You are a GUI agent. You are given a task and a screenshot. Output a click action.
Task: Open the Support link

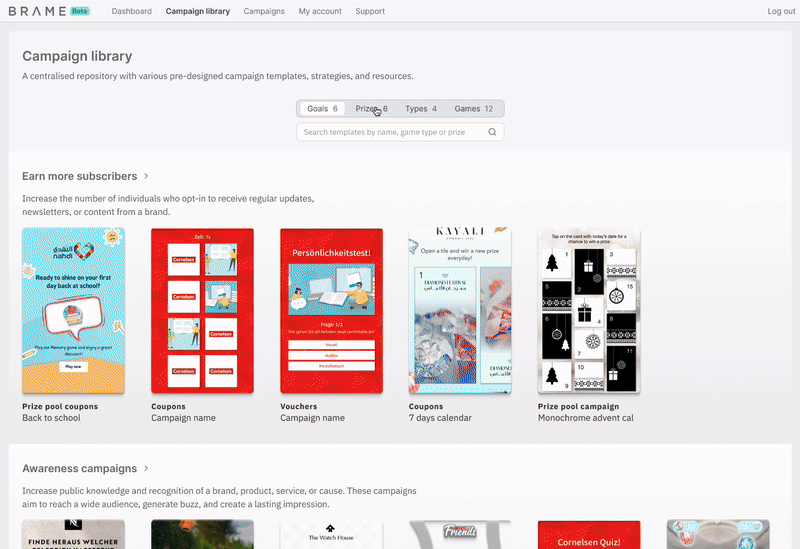[x=370, y=11]
